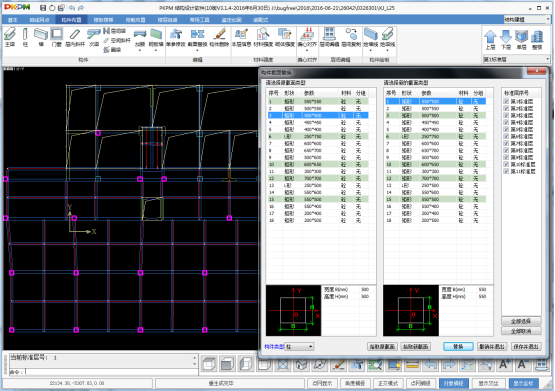
Task: Click the 层间梁 inter-story beam tool
Action: tap(115, 31)
